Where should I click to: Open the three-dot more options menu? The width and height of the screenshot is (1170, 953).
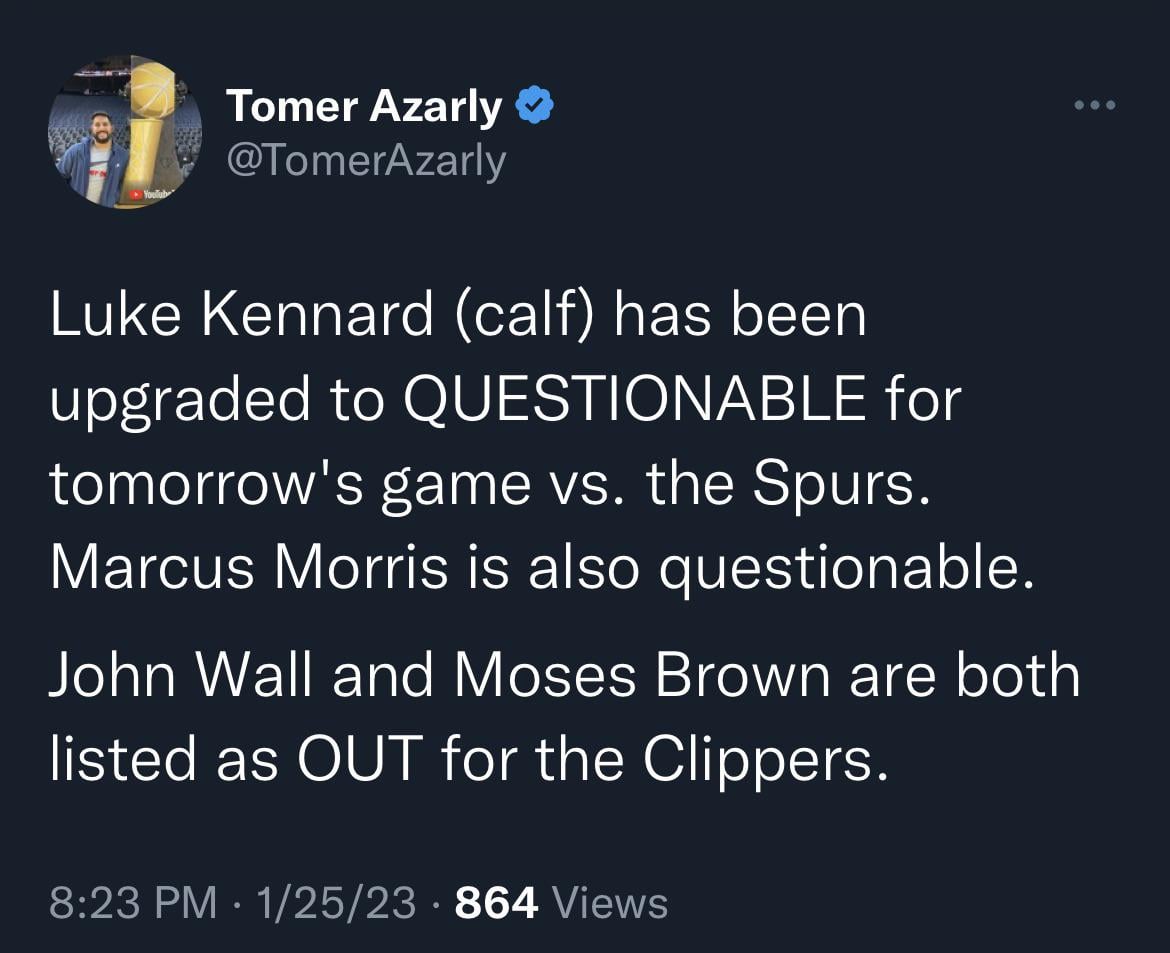click(1092, 105)
